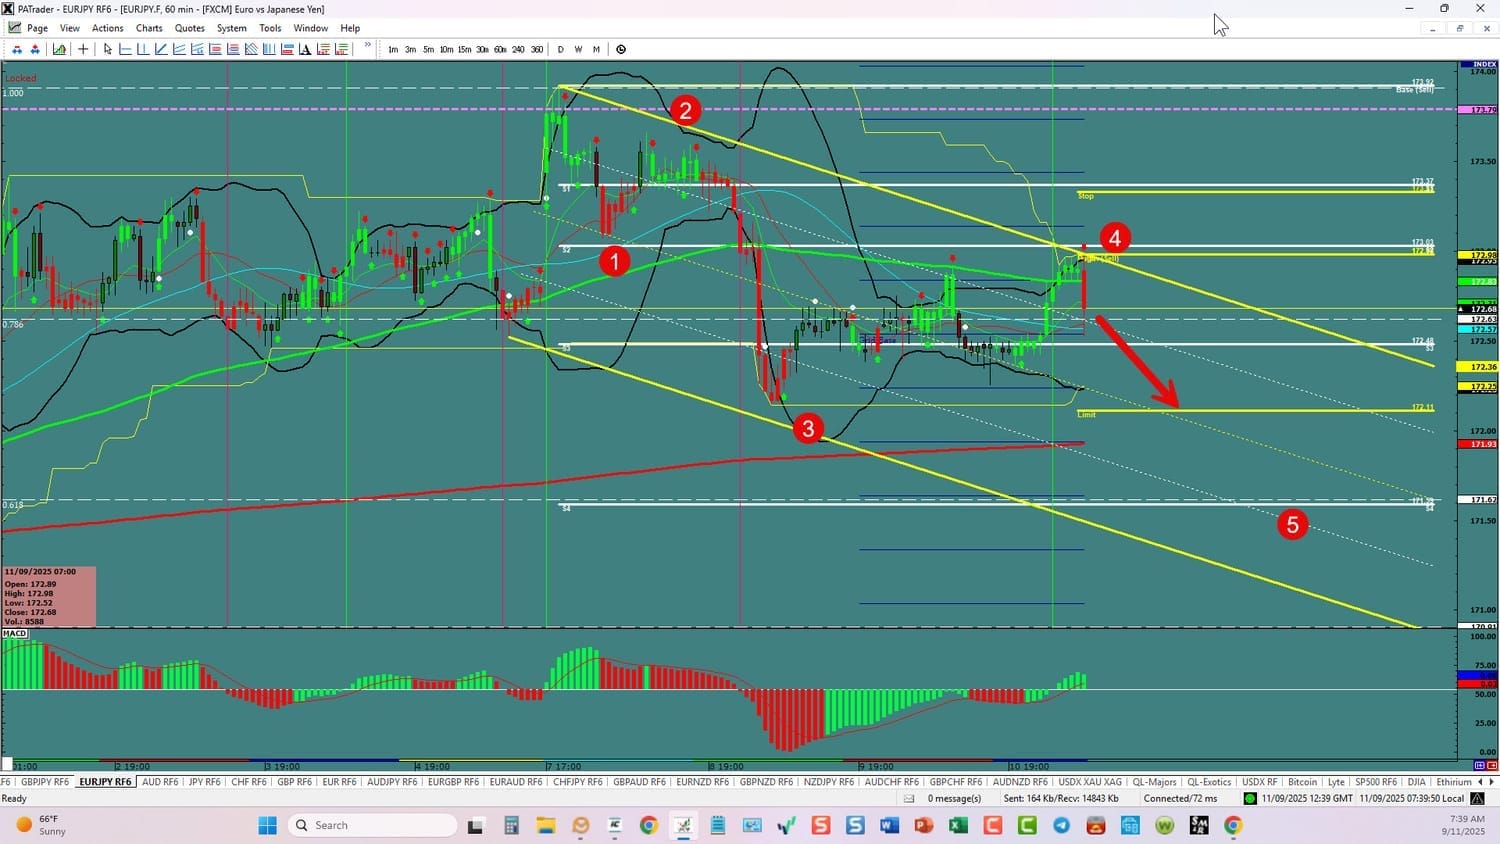Open the Calculator app from the taskbar
The width and height of the screenshot is (1500, 844).
coord(511,825)
